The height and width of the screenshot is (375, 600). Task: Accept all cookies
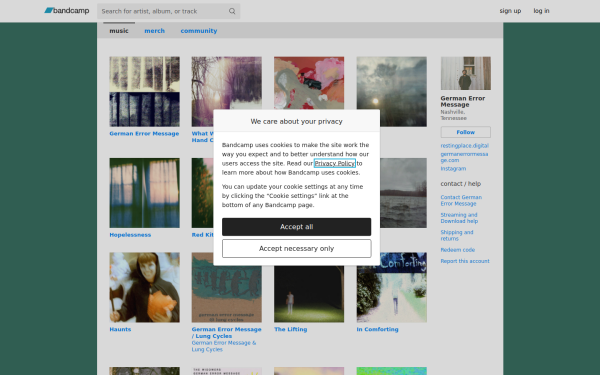297,227
